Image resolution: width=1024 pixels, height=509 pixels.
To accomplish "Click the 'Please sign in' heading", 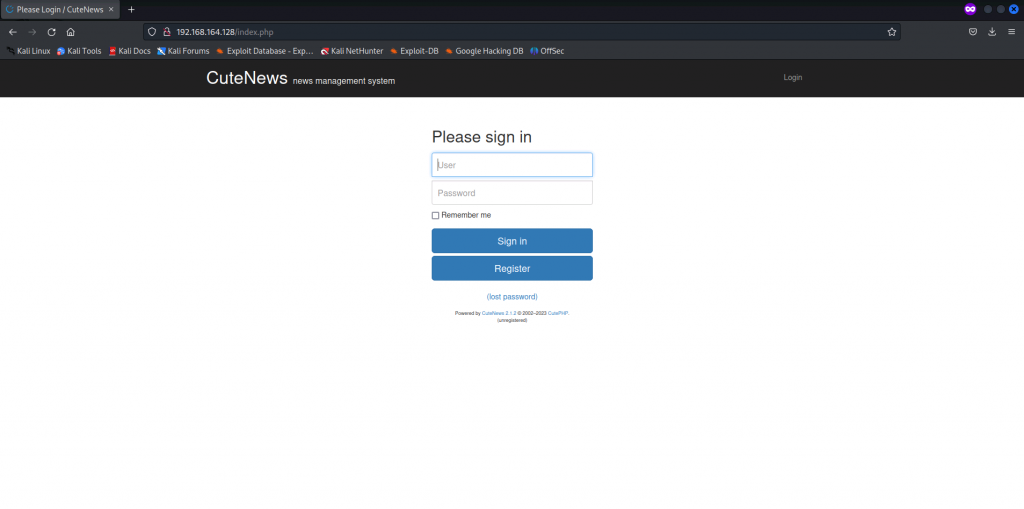I will [482, 137].
